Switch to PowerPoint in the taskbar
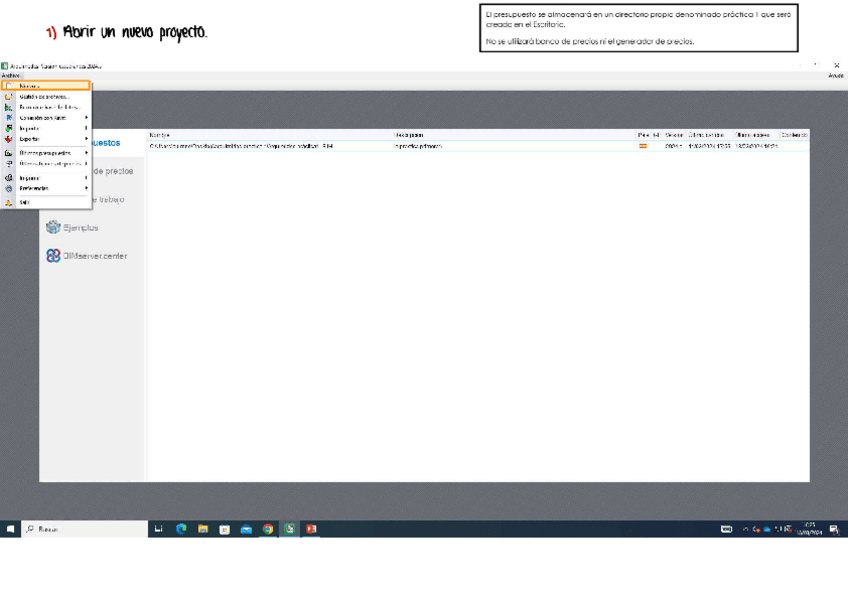Viewport: 848px width, 599px height. tap(311, 529)
